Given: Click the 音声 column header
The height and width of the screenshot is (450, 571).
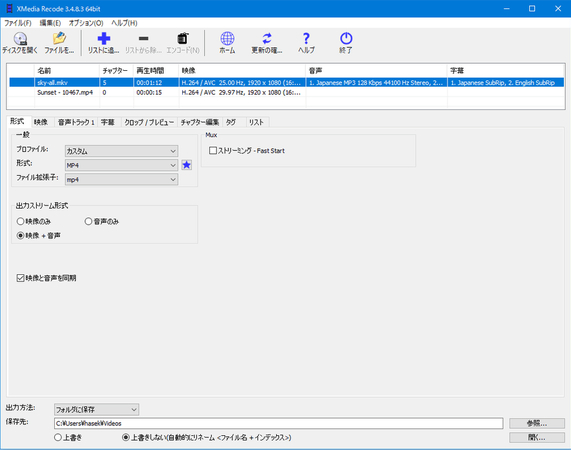Looking at the screenshot, I should [376, 71].
